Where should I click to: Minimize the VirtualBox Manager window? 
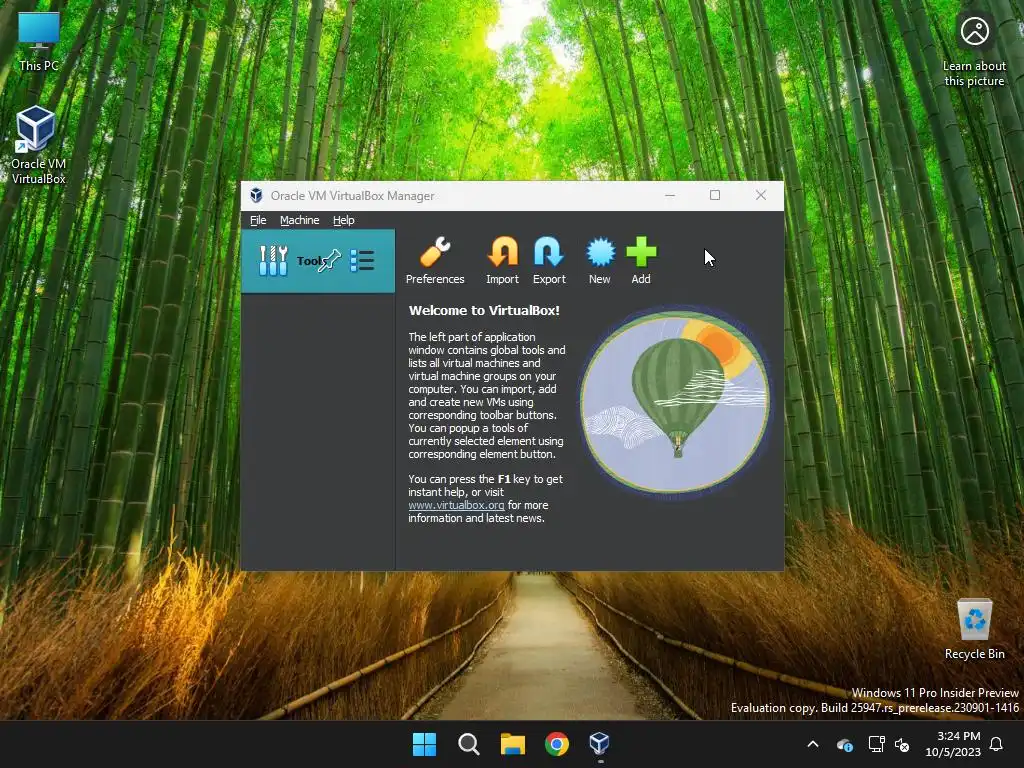670,195
